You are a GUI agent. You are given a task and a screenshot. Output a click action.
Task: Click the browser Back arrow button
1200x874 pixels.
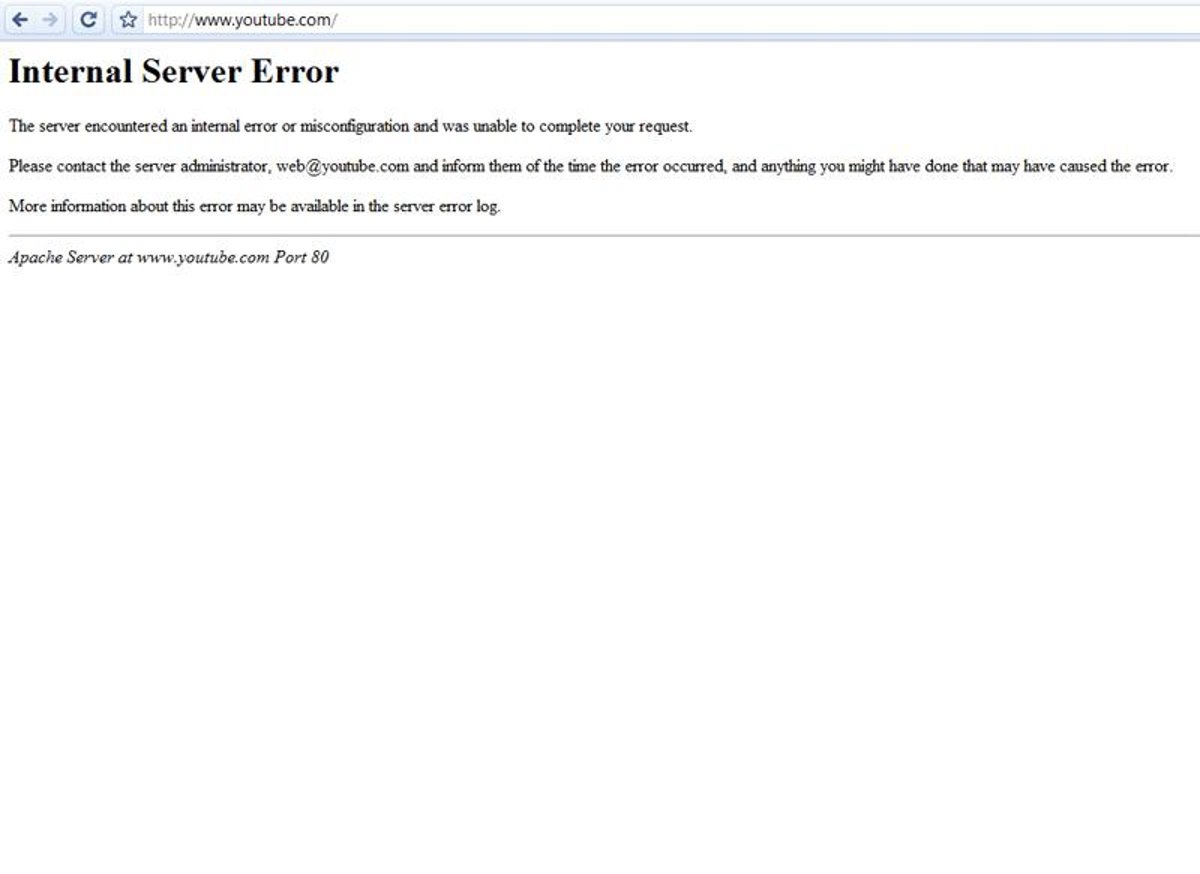(x=20, y=19)
